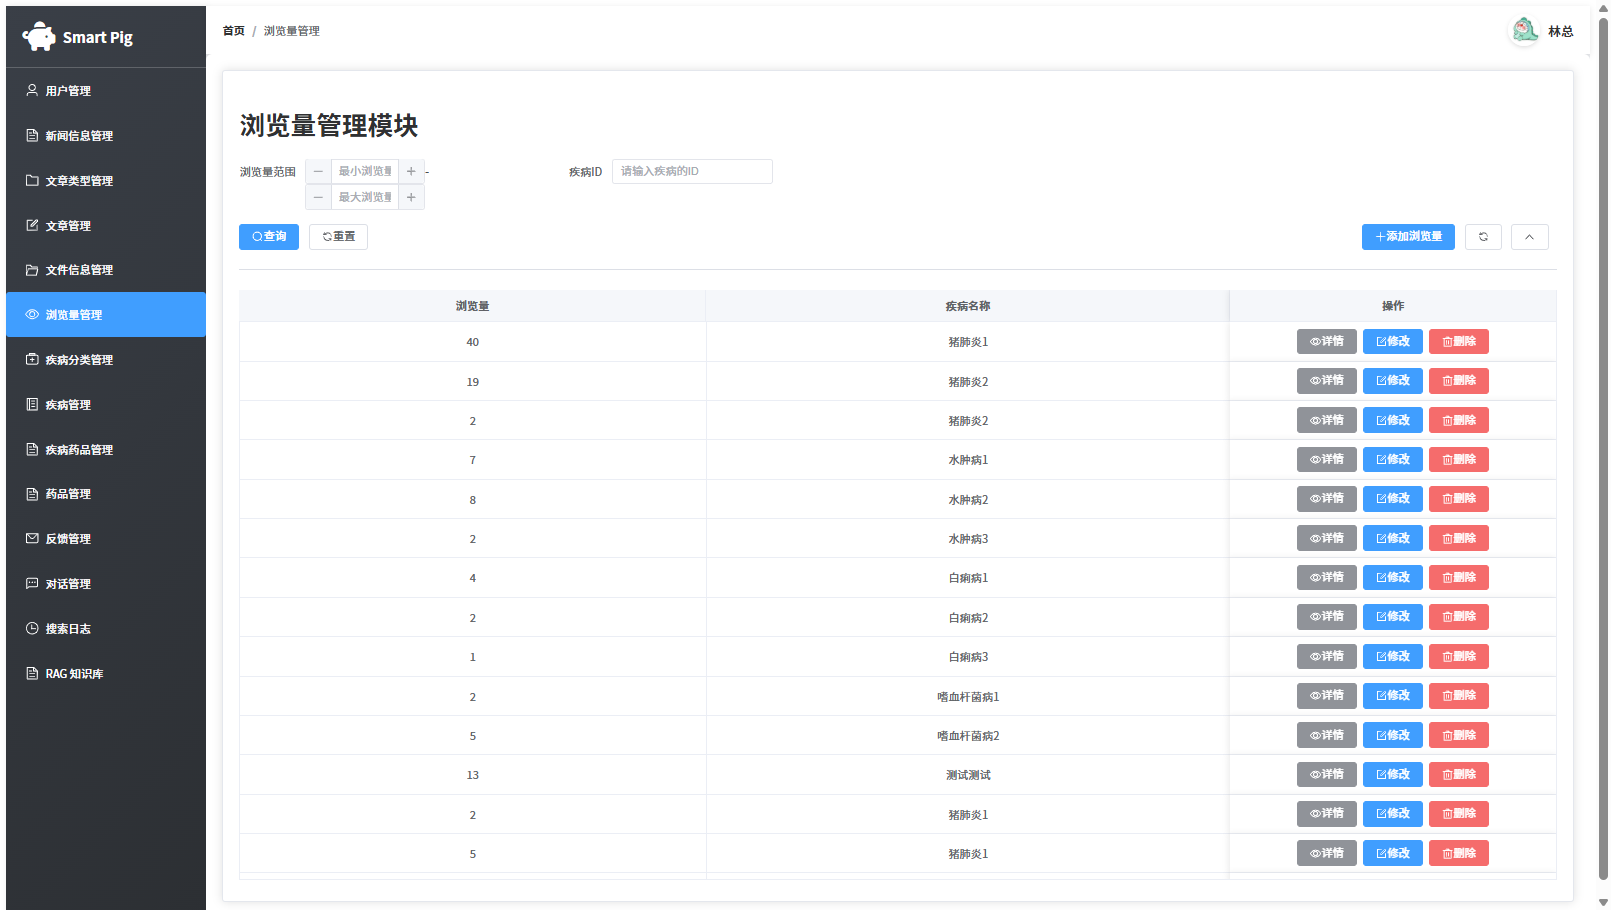Viewport: 1611px width, 910px height.
Task: Open 疾病管理 in the sidebar
Action: [106, 404]
